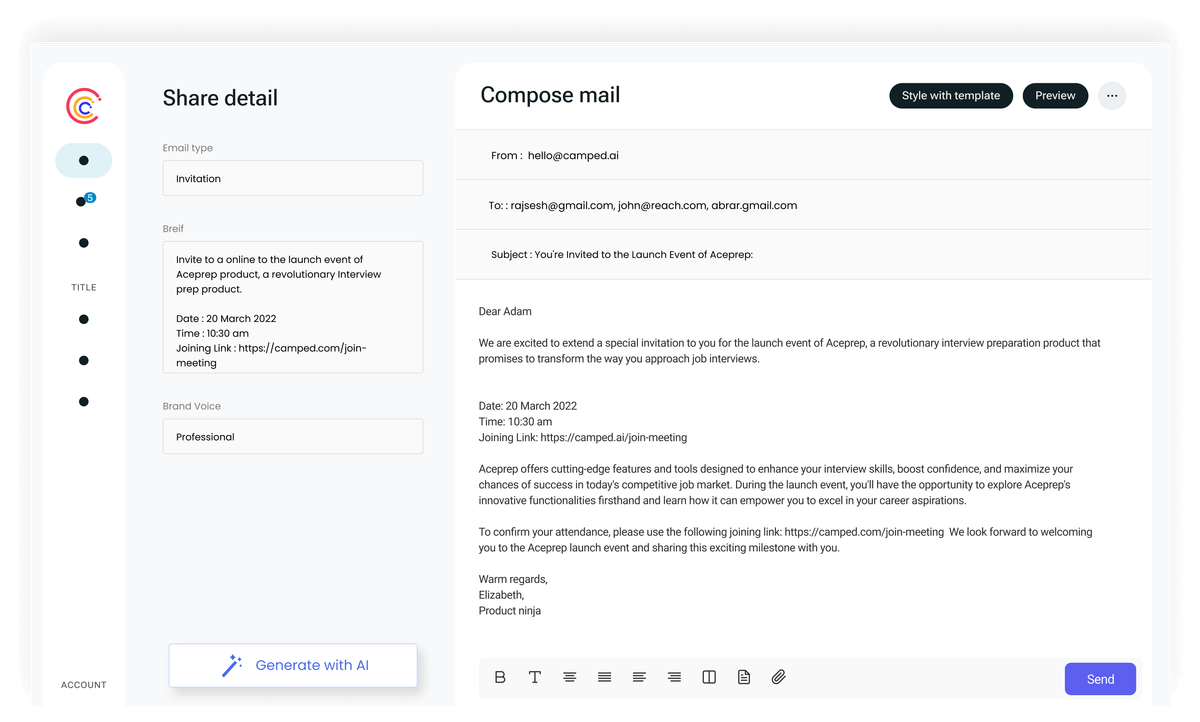Open the text style T tool
This screenshot has width=1200, height=722.
click(535, 677)
